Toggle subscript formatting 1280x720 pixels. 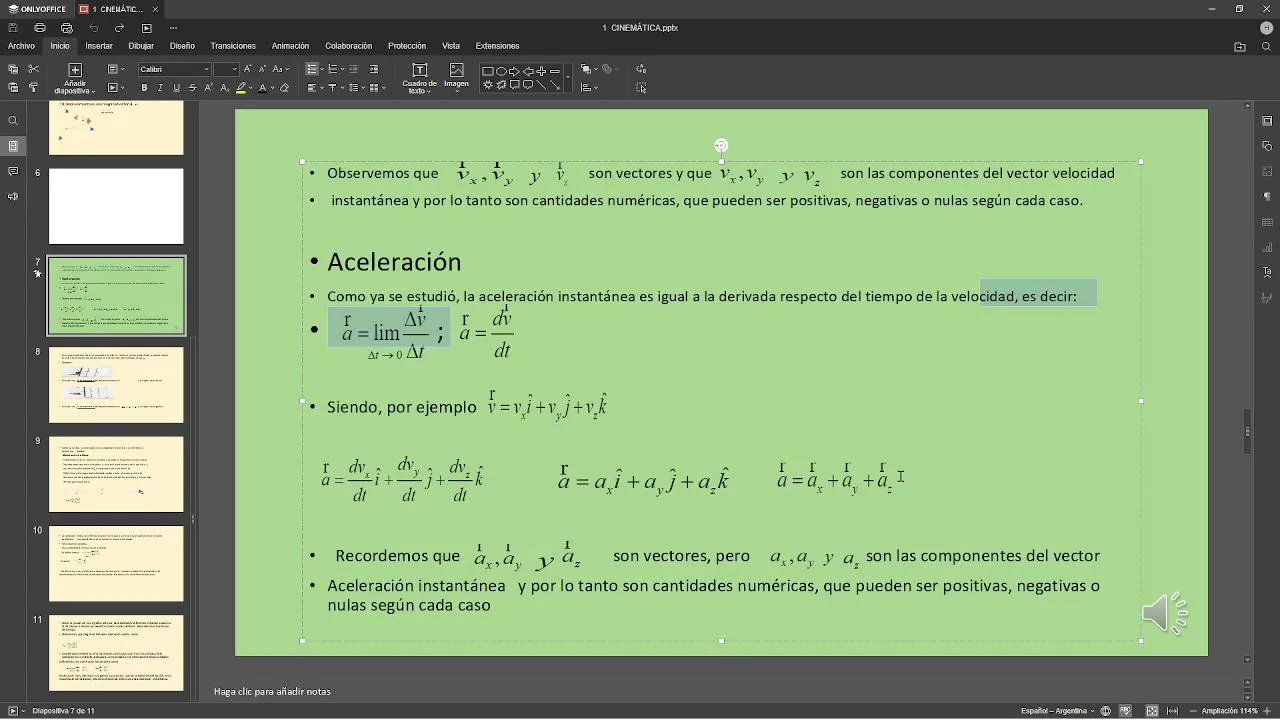pyautogui.click(x=225, y=88)
